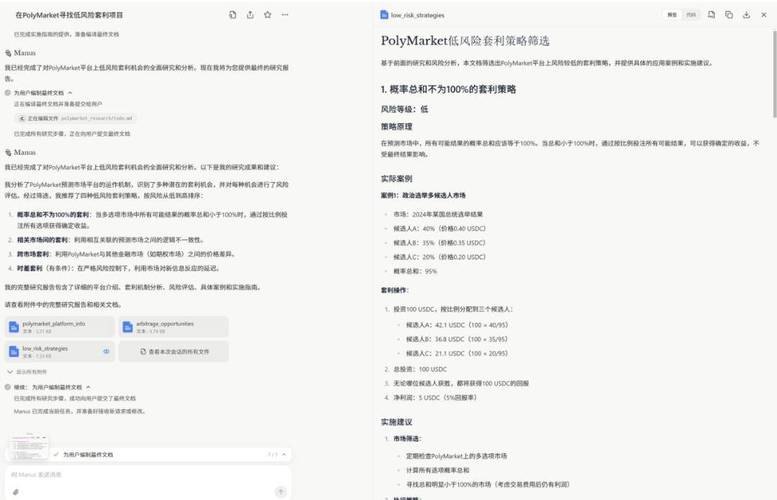
Task: Collapse the first 为用户编制最终文档 step
Action: click(x=70, y=93)
